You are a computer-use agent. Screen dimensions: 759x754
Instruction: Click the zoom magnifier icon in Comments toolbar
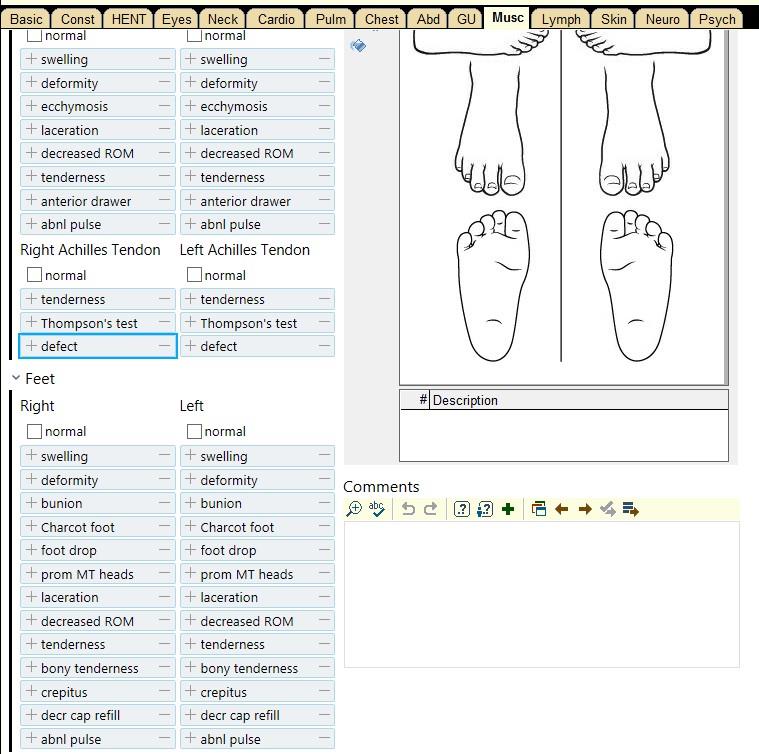coord(354,509)
